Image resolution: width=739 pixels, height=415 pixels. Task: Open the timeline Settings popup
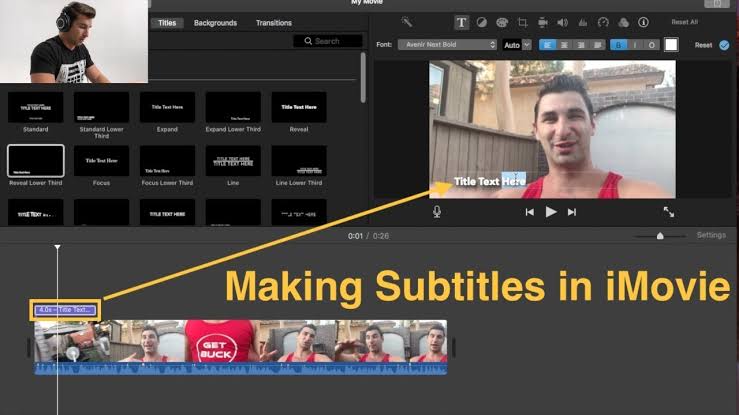pos(711,235)
